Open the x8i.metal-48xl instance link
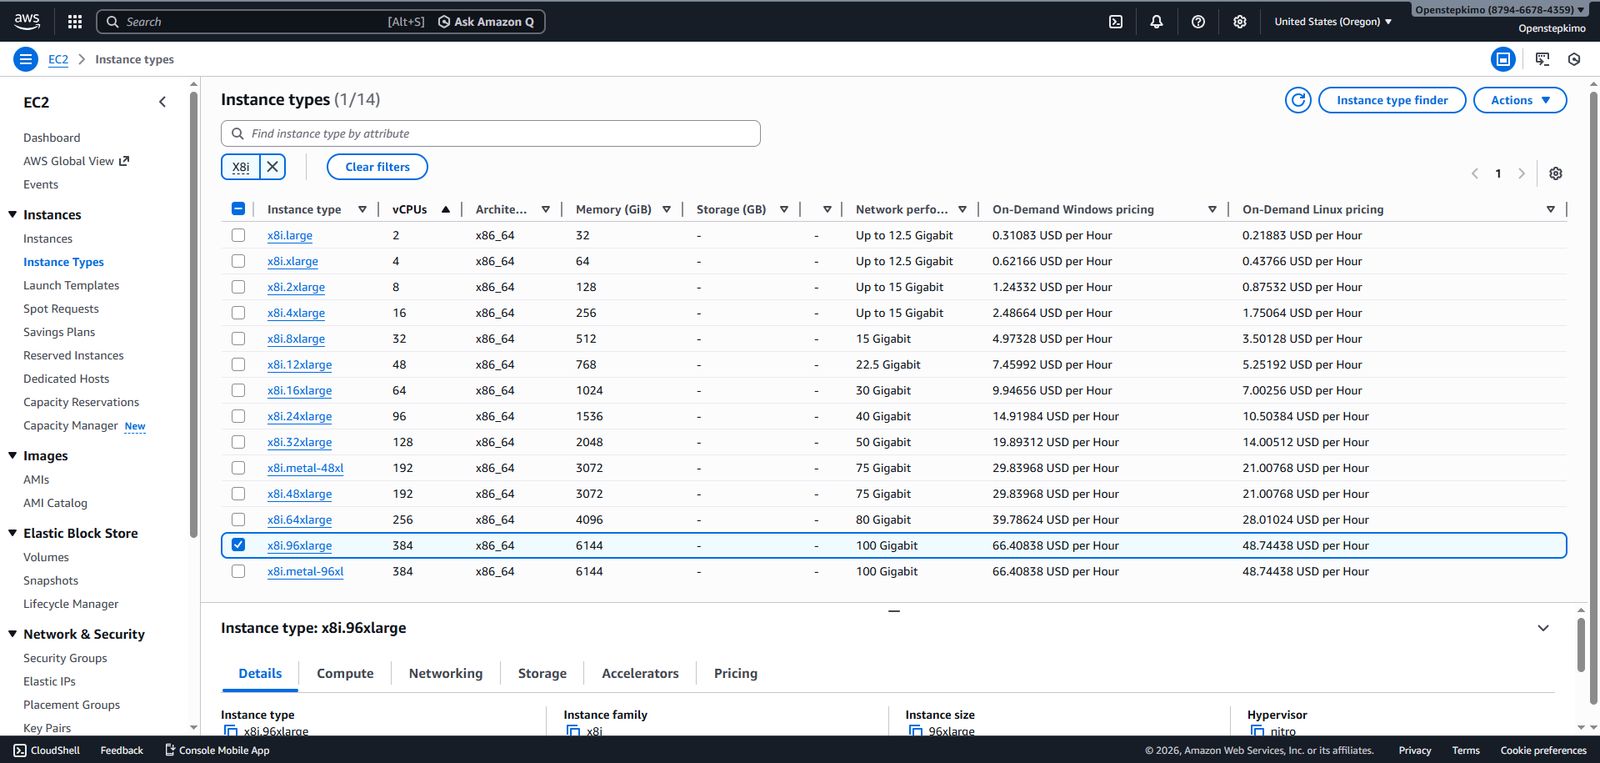Image resolution: width=1600 pixels, height=763 pixels. coord(305,468)
